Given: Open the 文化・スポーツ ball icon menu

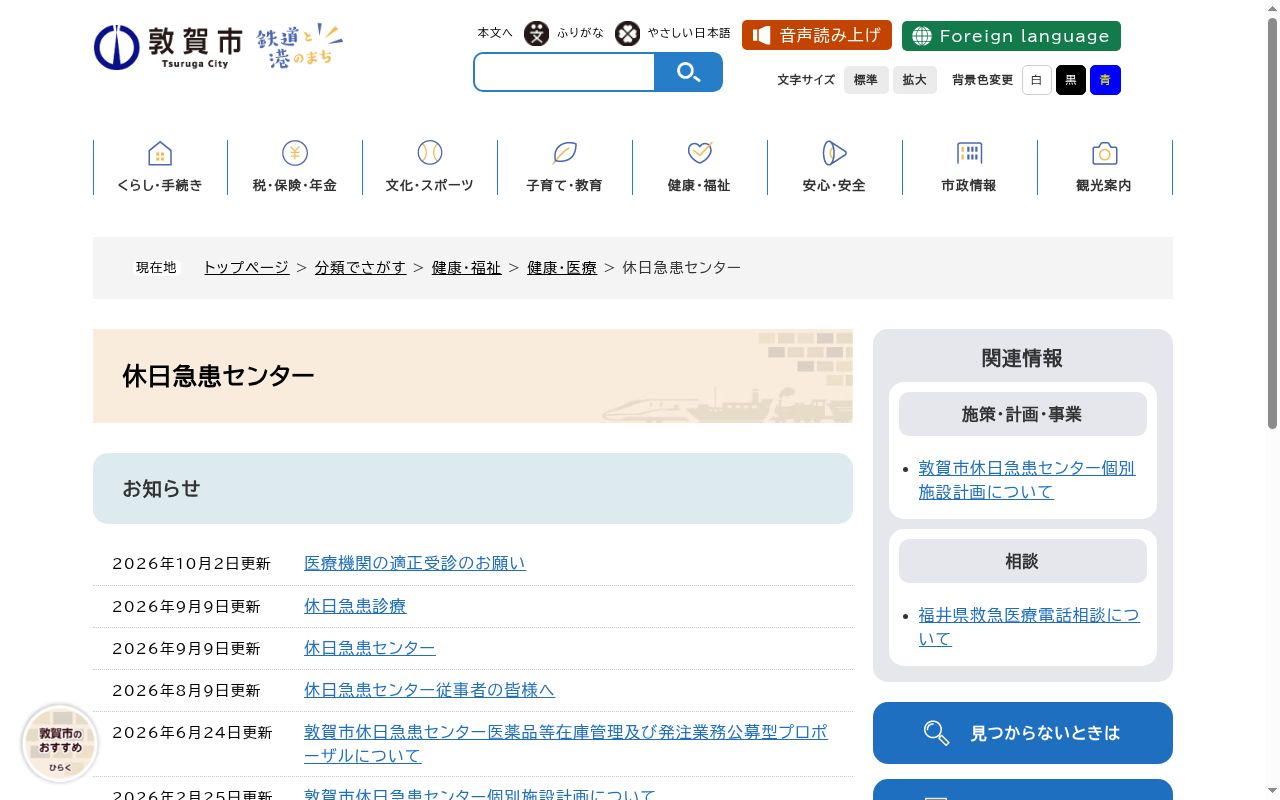Looking at the screenshot, I should point(430,167).
